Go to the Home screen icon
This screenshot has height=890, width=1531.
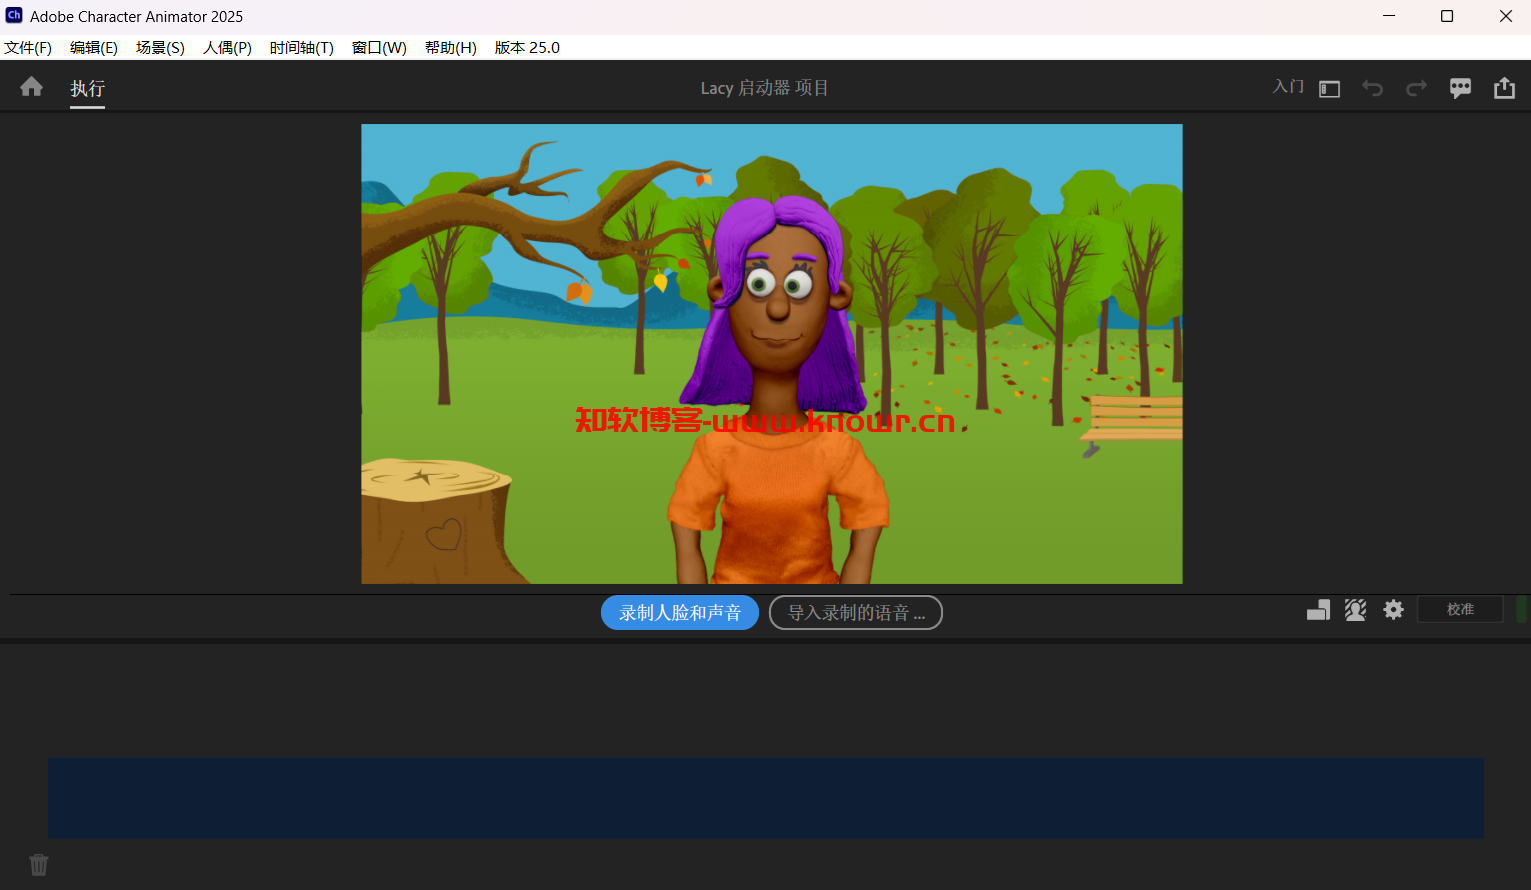(32, 87)
